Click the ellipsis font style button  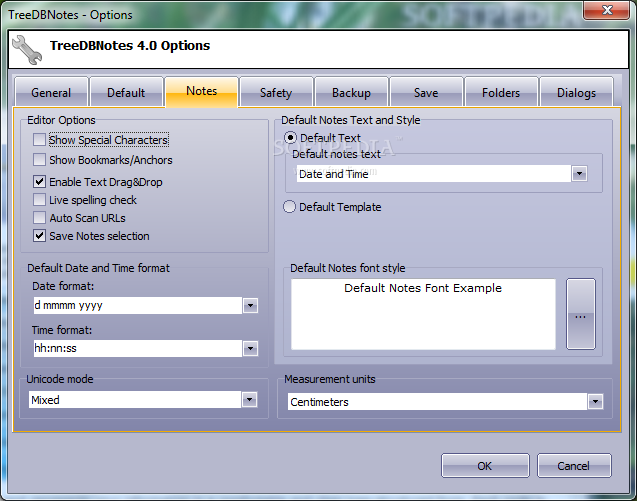(581, 314)
